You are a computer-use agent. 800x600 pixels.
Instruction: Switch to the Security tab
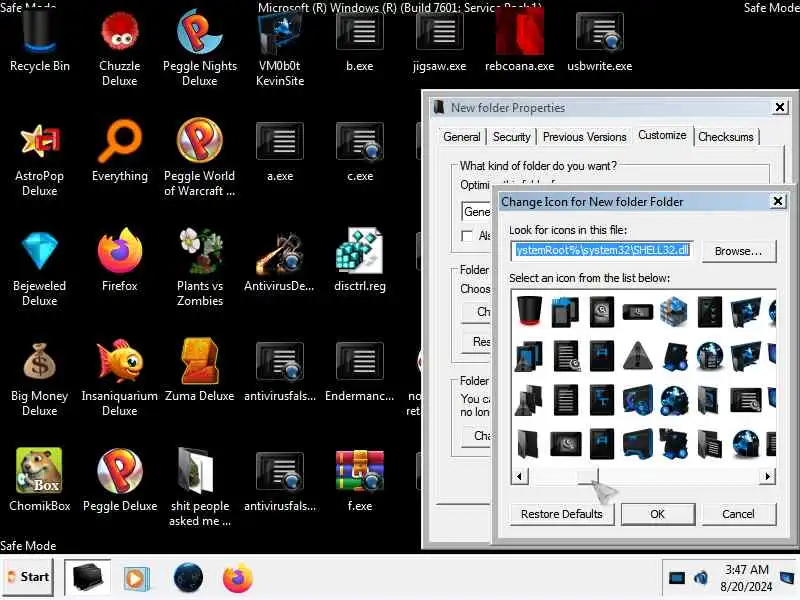[x=511, y=137]
